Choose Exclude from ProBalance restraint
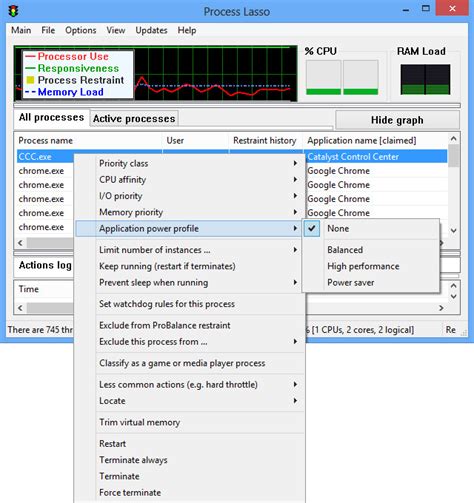Viewport: 474px width, 503px height. (189, 325)
